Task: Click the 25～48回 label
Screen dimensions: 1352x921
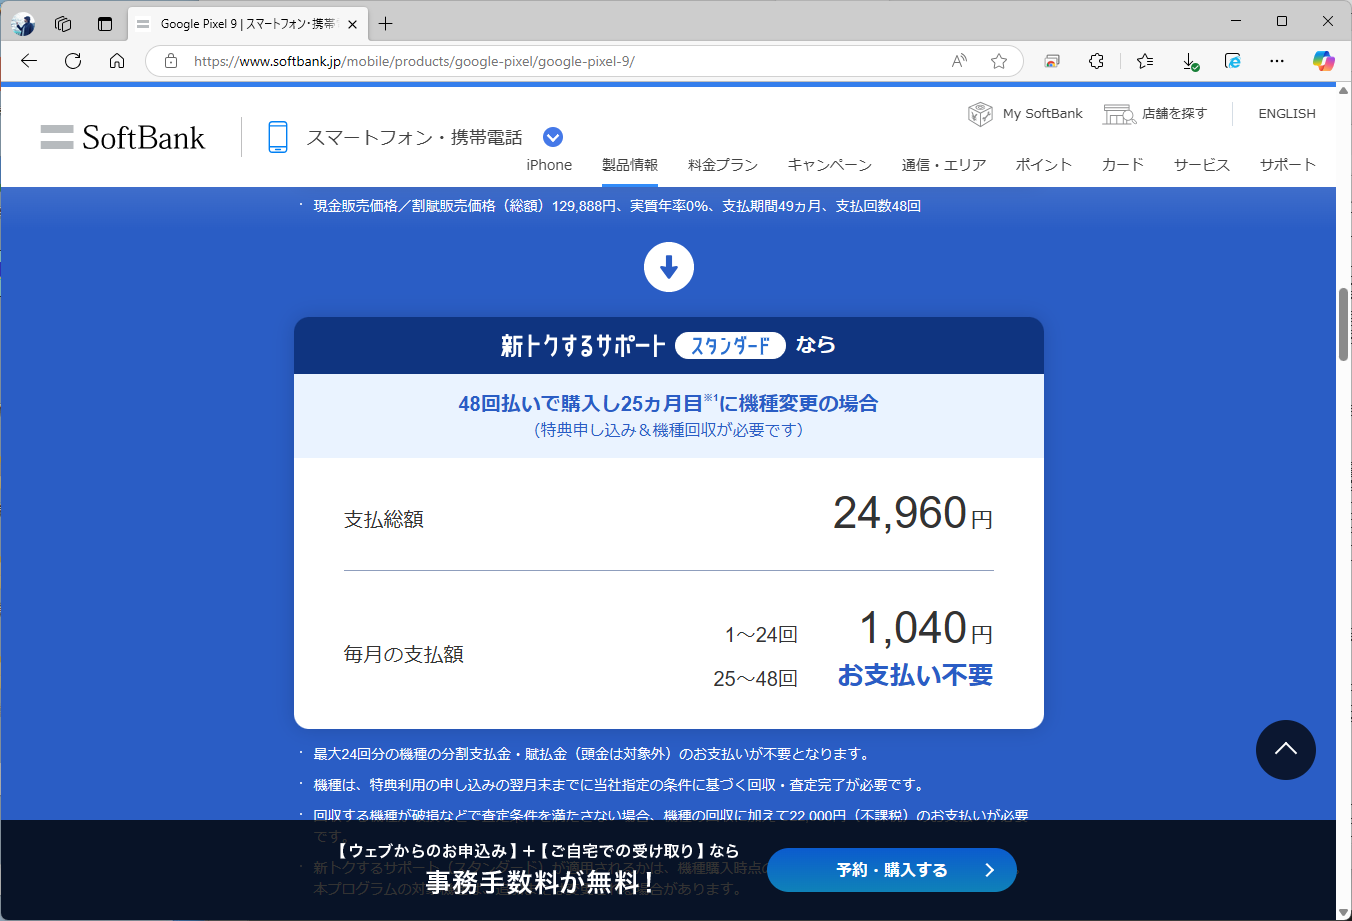Action: click(x=755, y=679)
